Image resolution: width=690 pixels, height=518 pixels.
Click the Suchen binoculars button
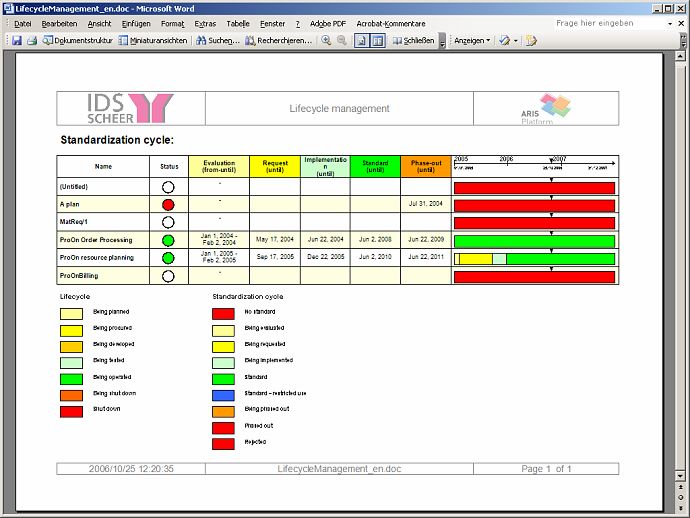(x=217, y=41)
